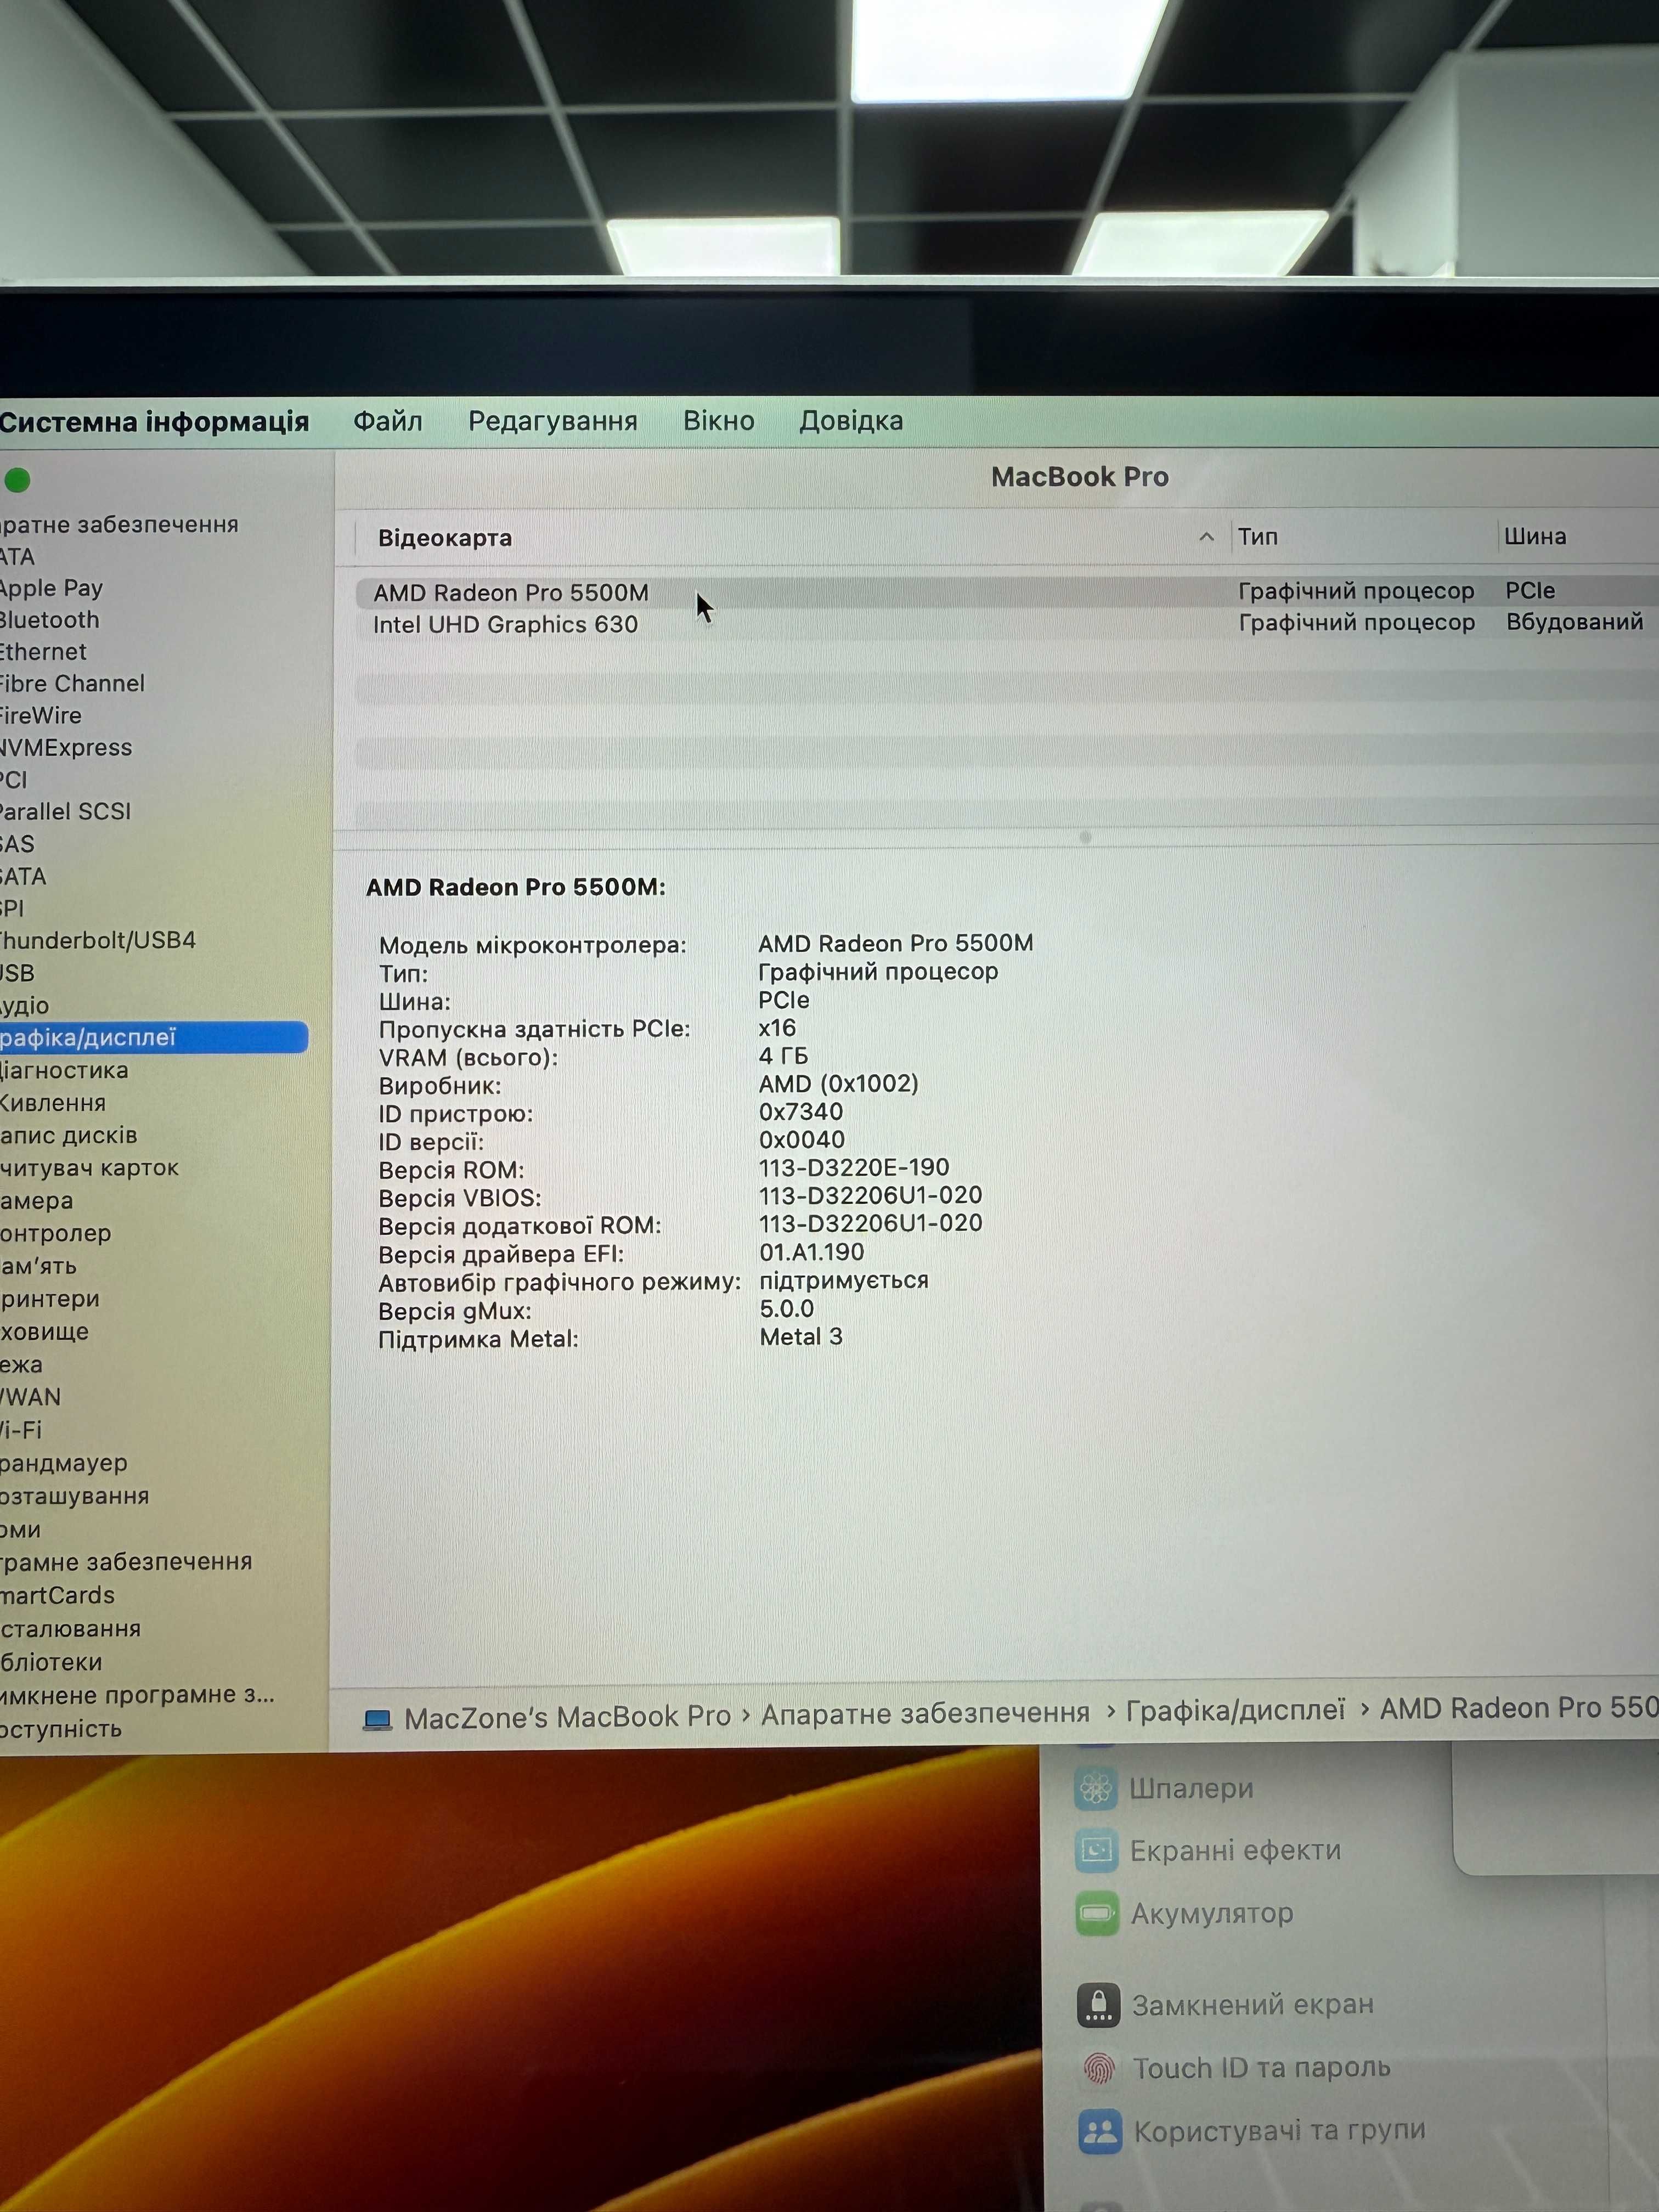Select Bluetooth in the sidebar
1659x2212 pixels.
50,620
